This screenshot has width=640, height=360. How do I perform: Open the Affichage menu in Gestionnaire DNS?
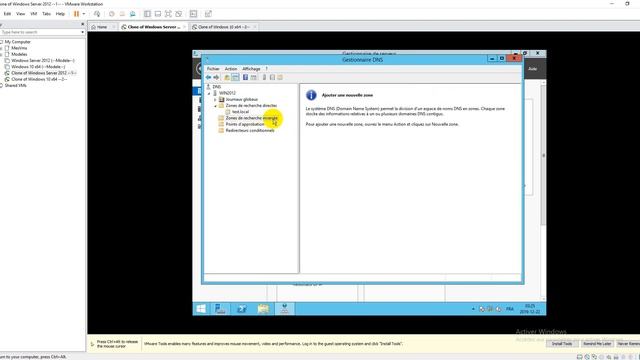(251, 69)
